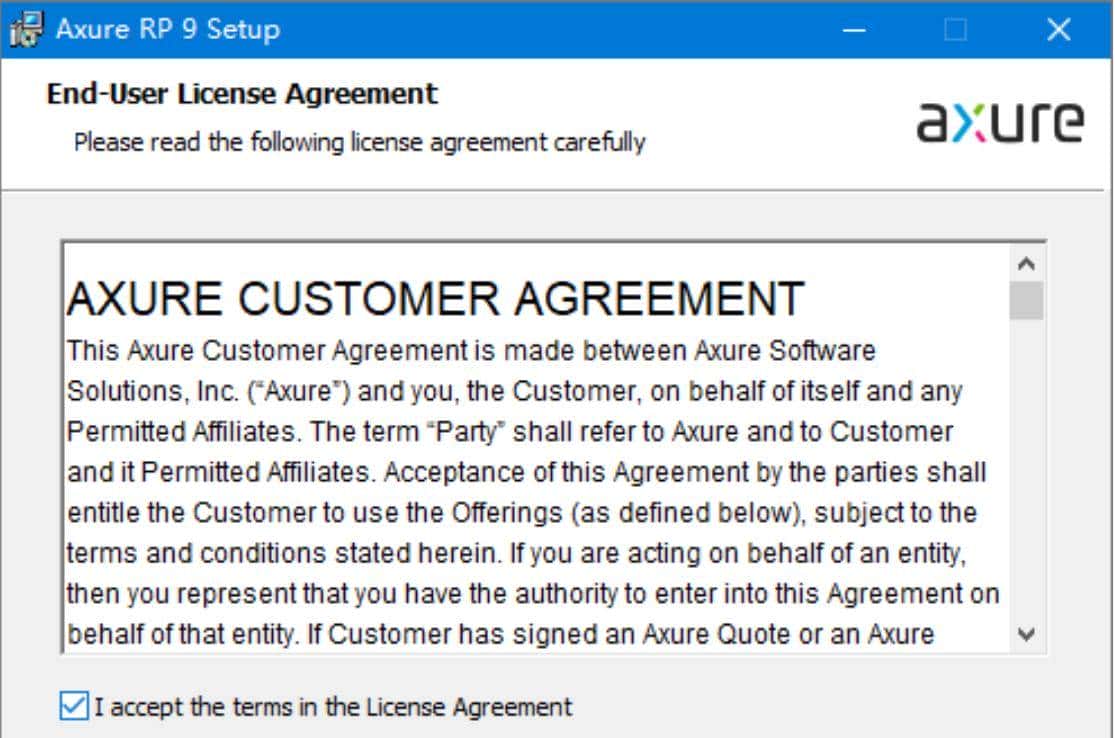
Task: Click the line starting "terms and conditions stated herein"
Action: point(516,553)
